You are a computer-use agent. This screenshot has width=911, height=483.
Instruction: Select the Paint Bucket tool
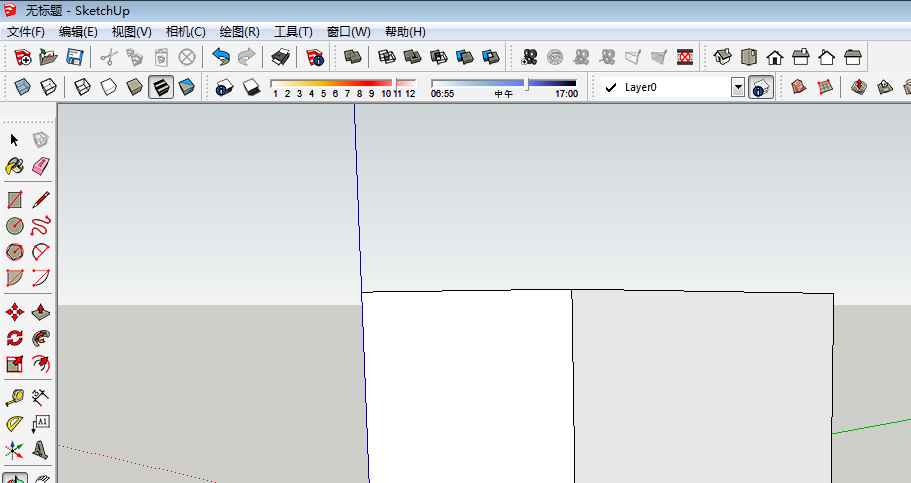[15, 166]
